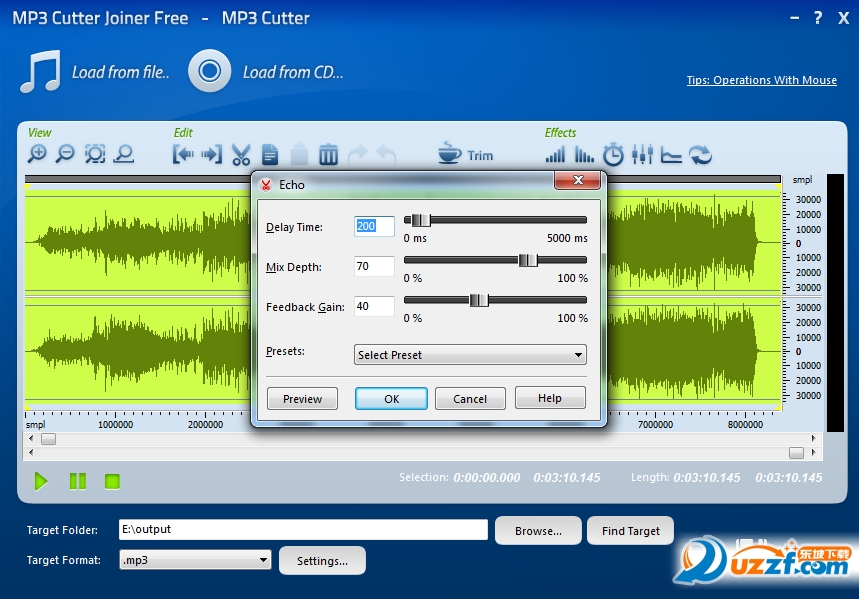This screenshot has width=859, height=599.
Task: Click the Load from CD... text
Action: tap(293, 72)
